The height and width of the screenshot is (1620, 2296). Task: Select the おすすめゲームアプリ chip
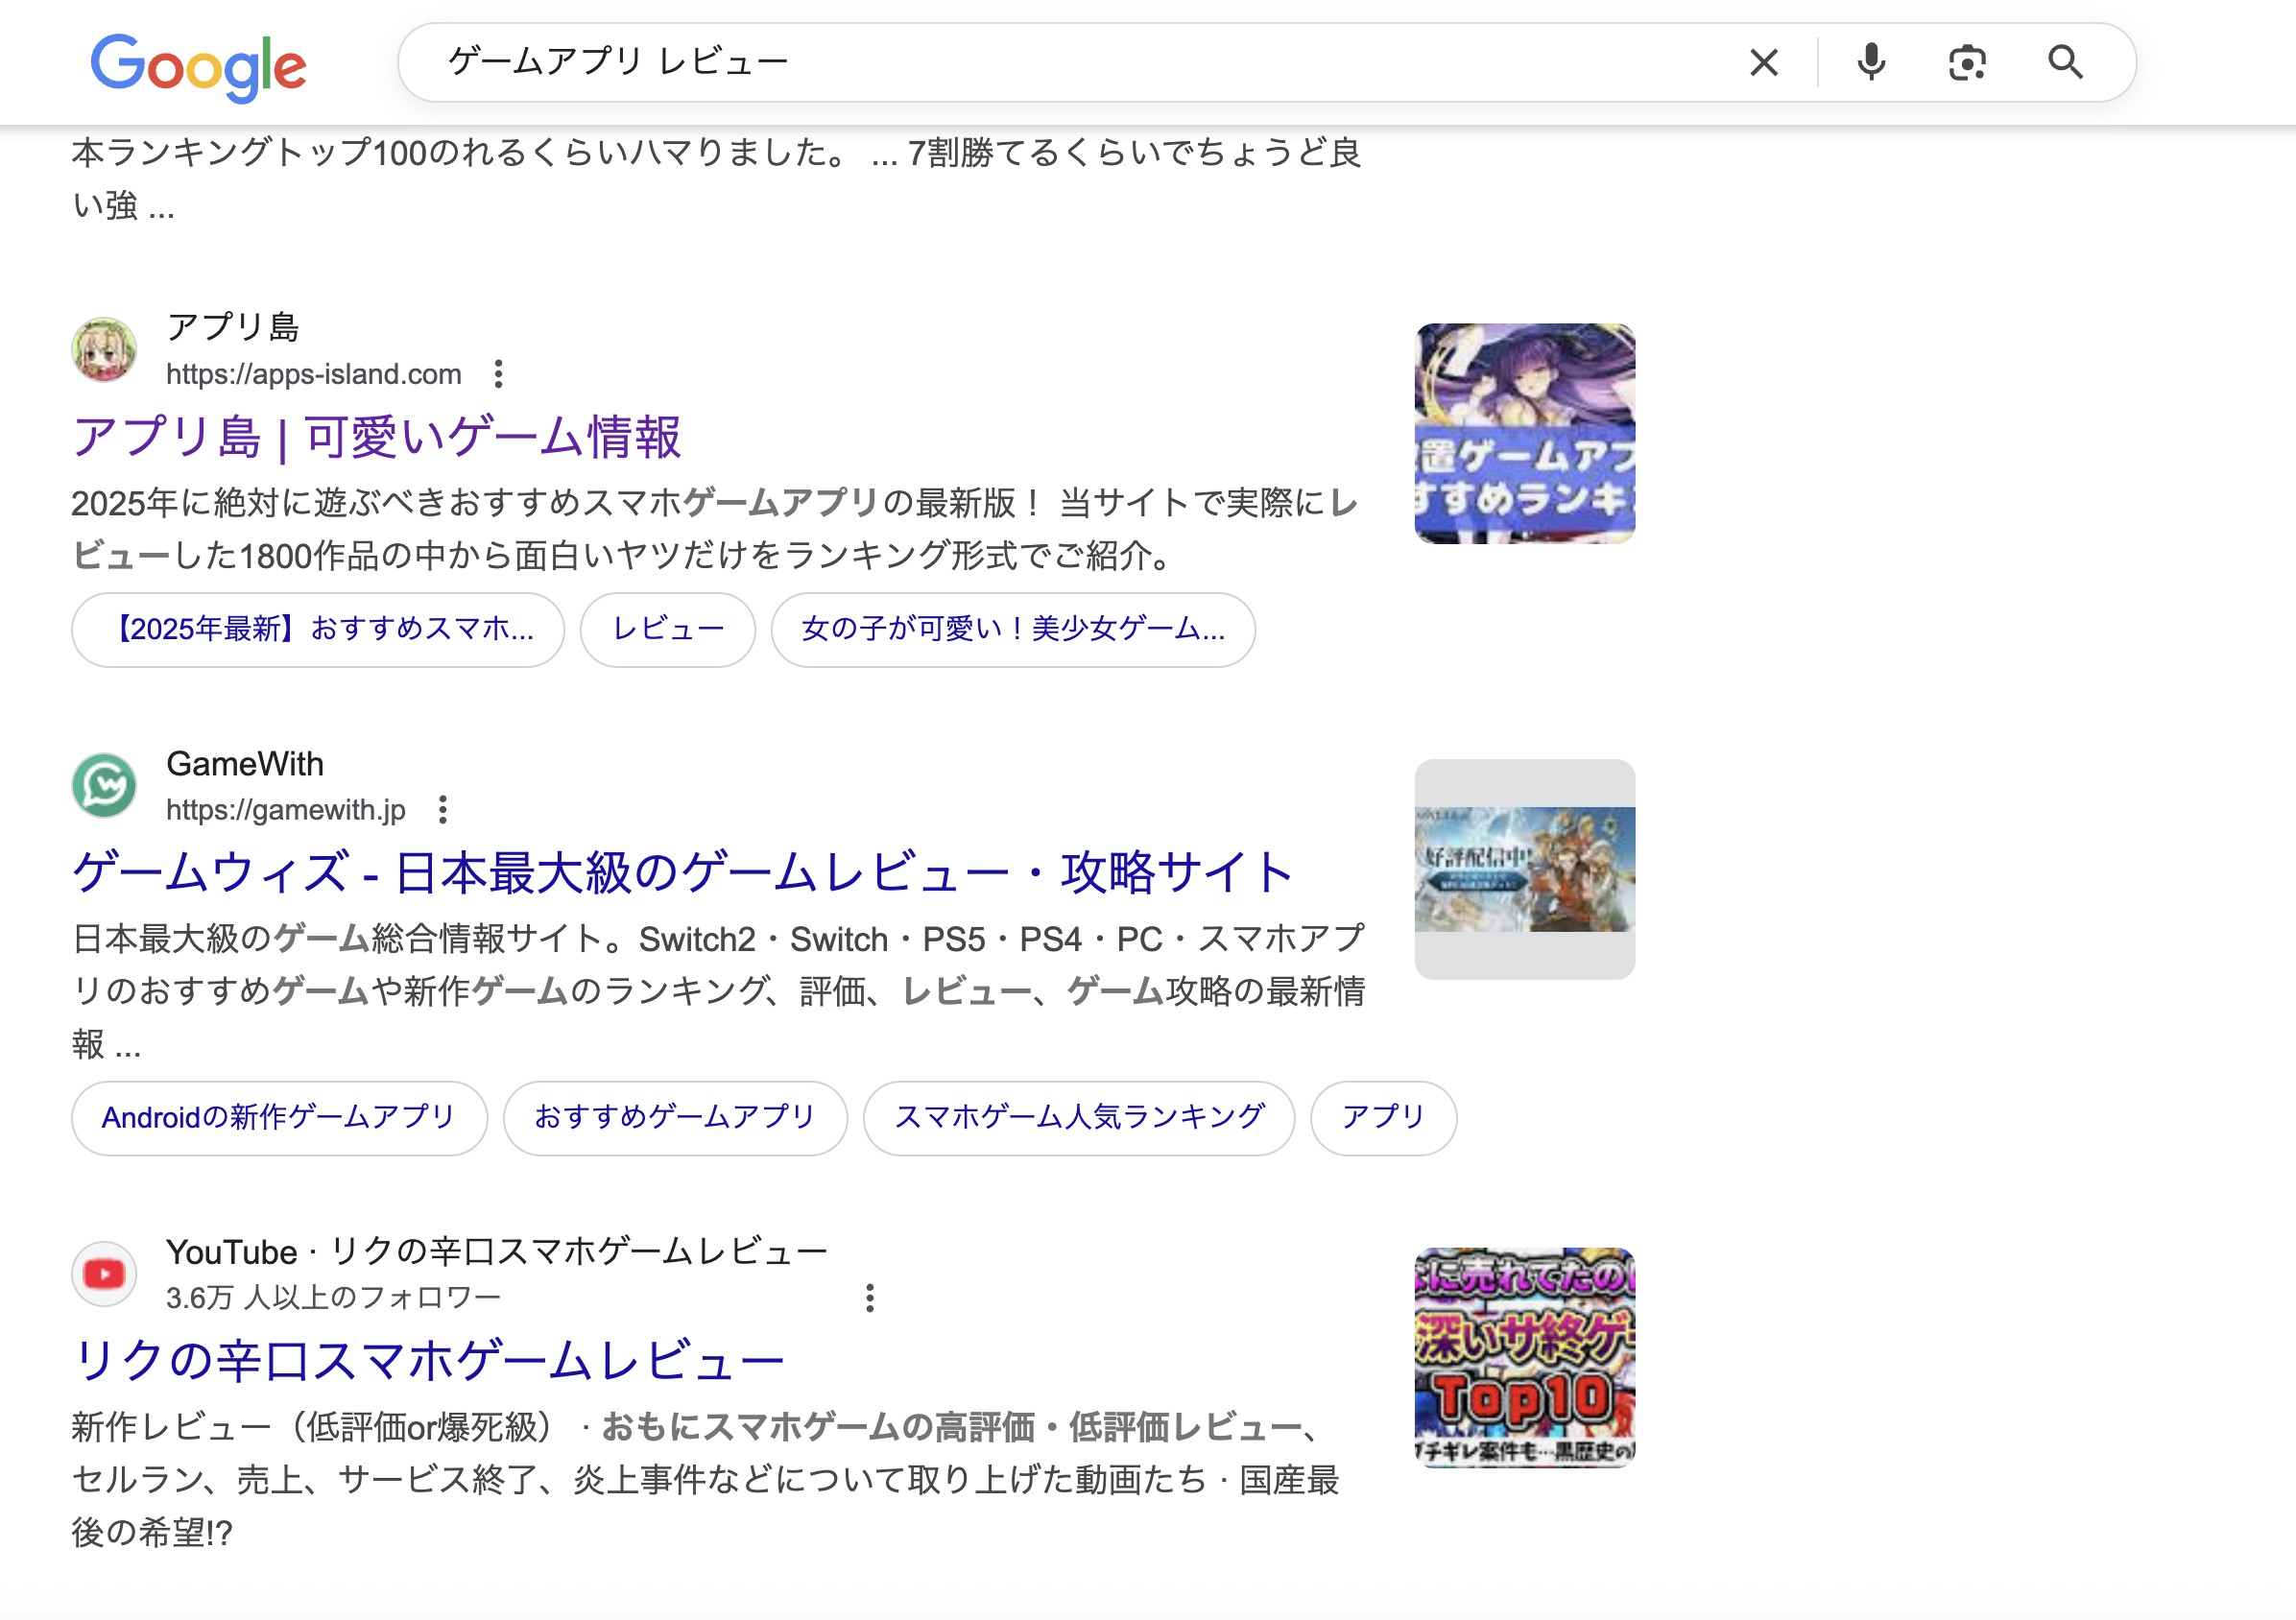(x=675, y=1118)
